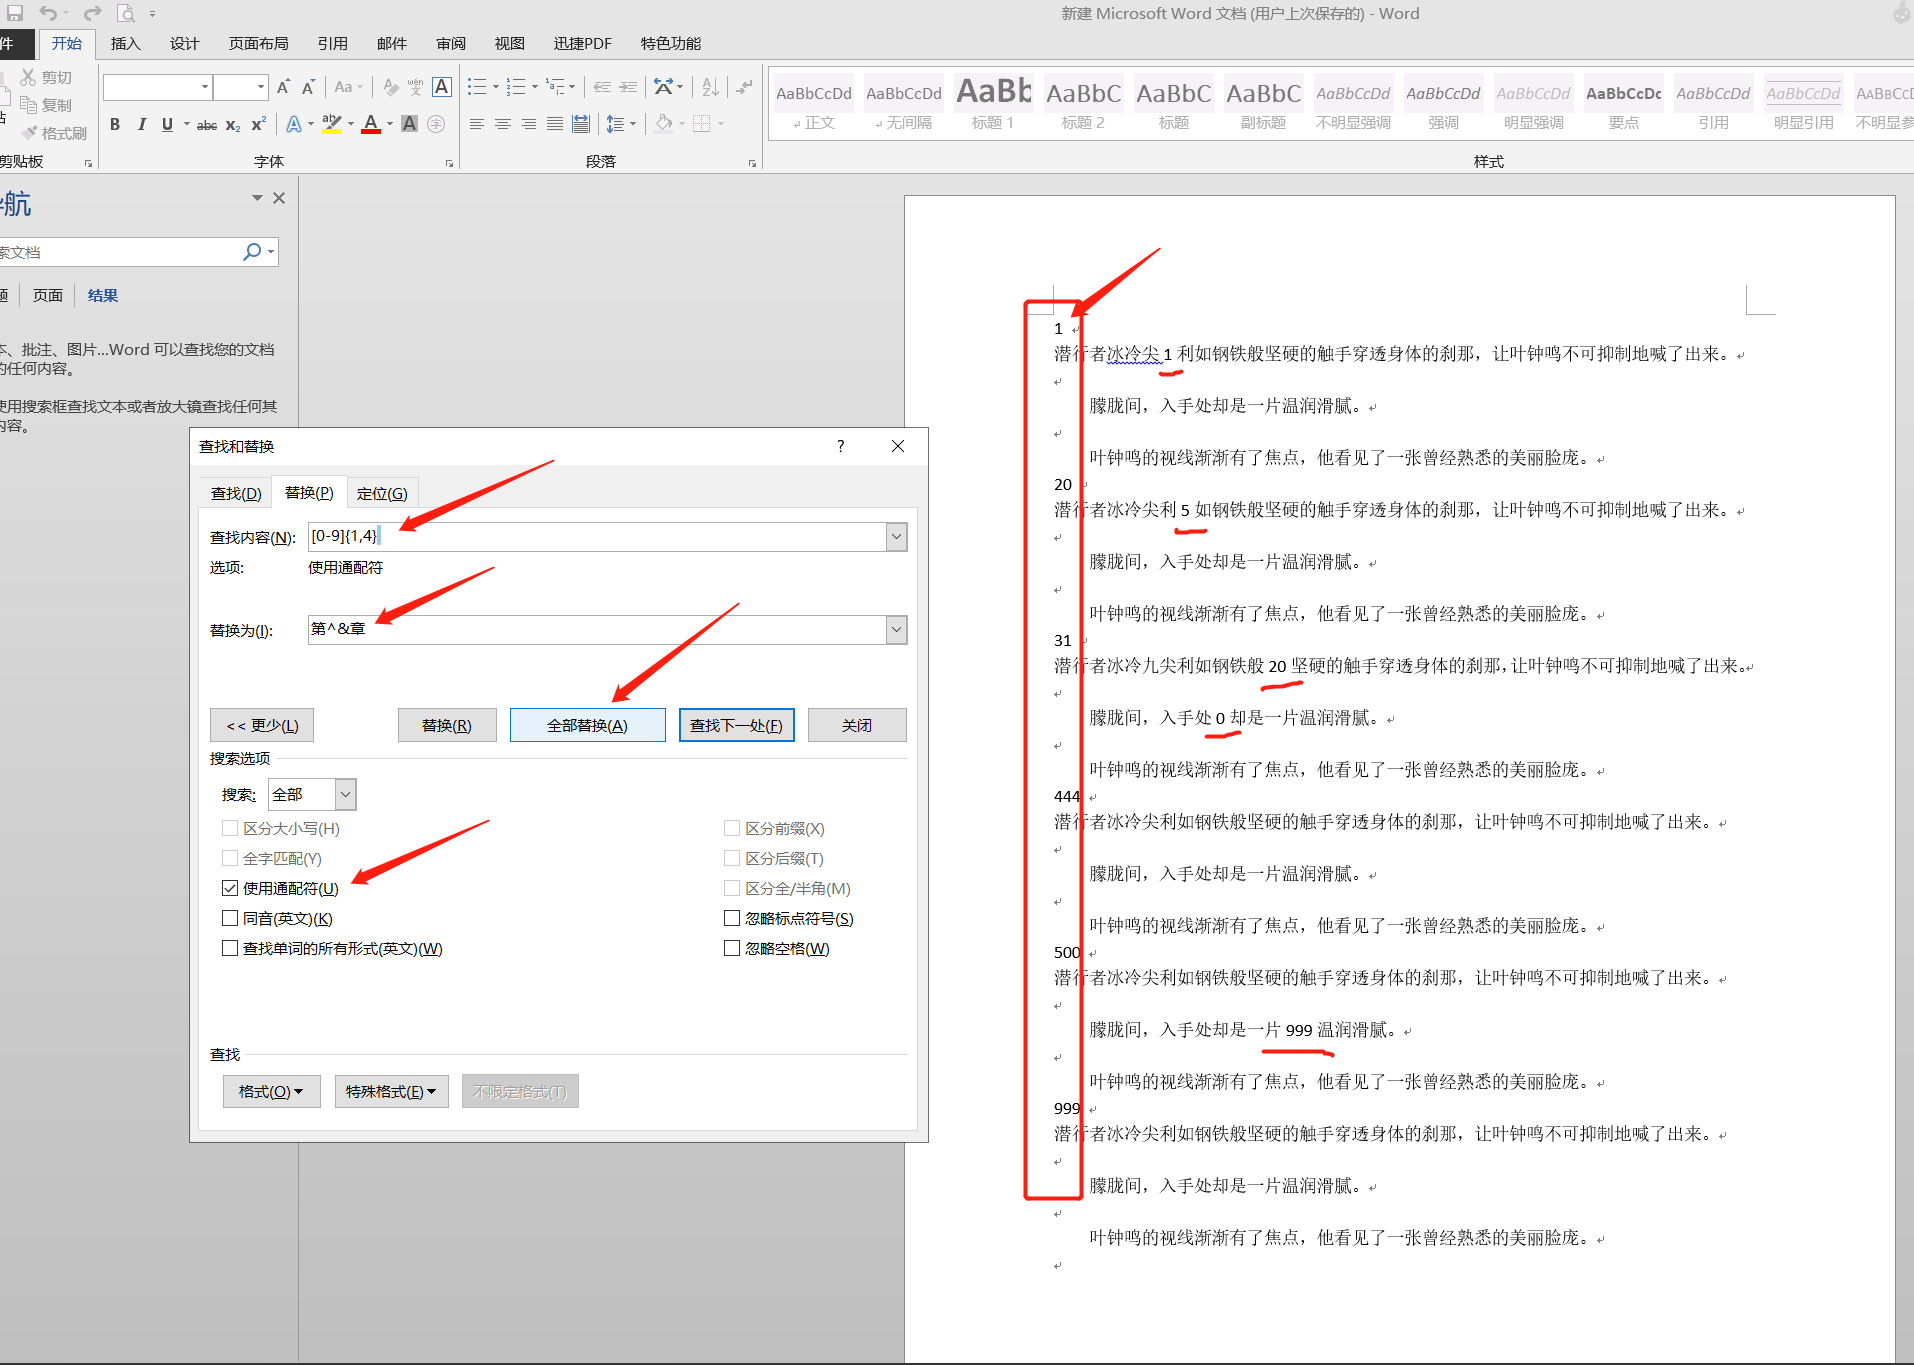The height and width of the screenshot is (1365, 1914).
Task: Uncheck 使用通配符 in search options
Action: click(x=230, y=888)
